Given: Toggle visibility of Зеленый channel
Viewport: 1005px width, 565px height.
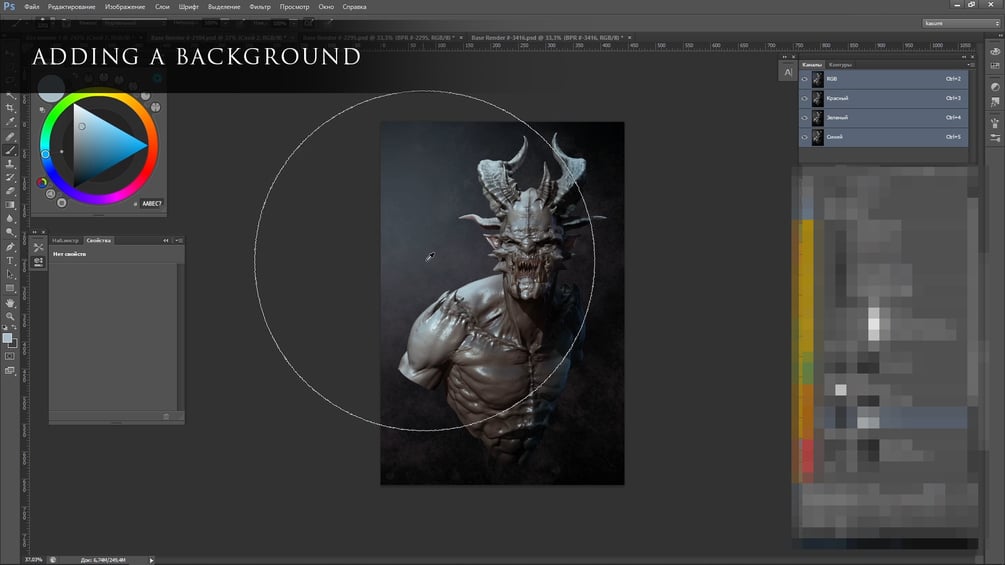Looking at the screenshot, I should coord(804,117).
